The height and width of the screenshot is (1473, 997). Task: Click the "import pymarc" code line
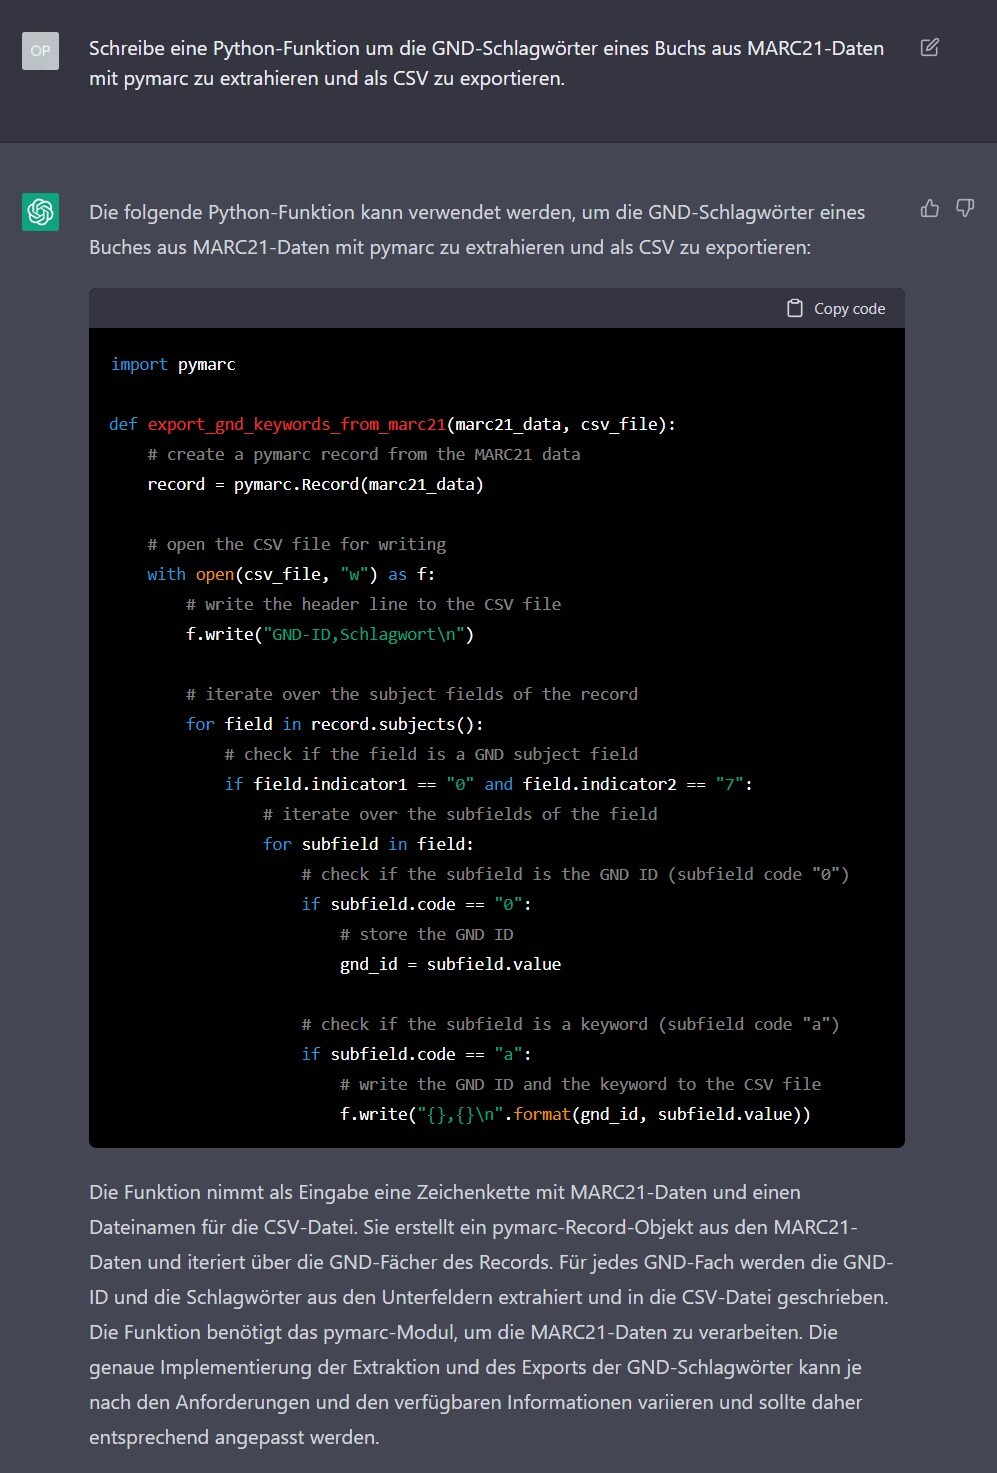pyautogui.click(x=173, y=364)
